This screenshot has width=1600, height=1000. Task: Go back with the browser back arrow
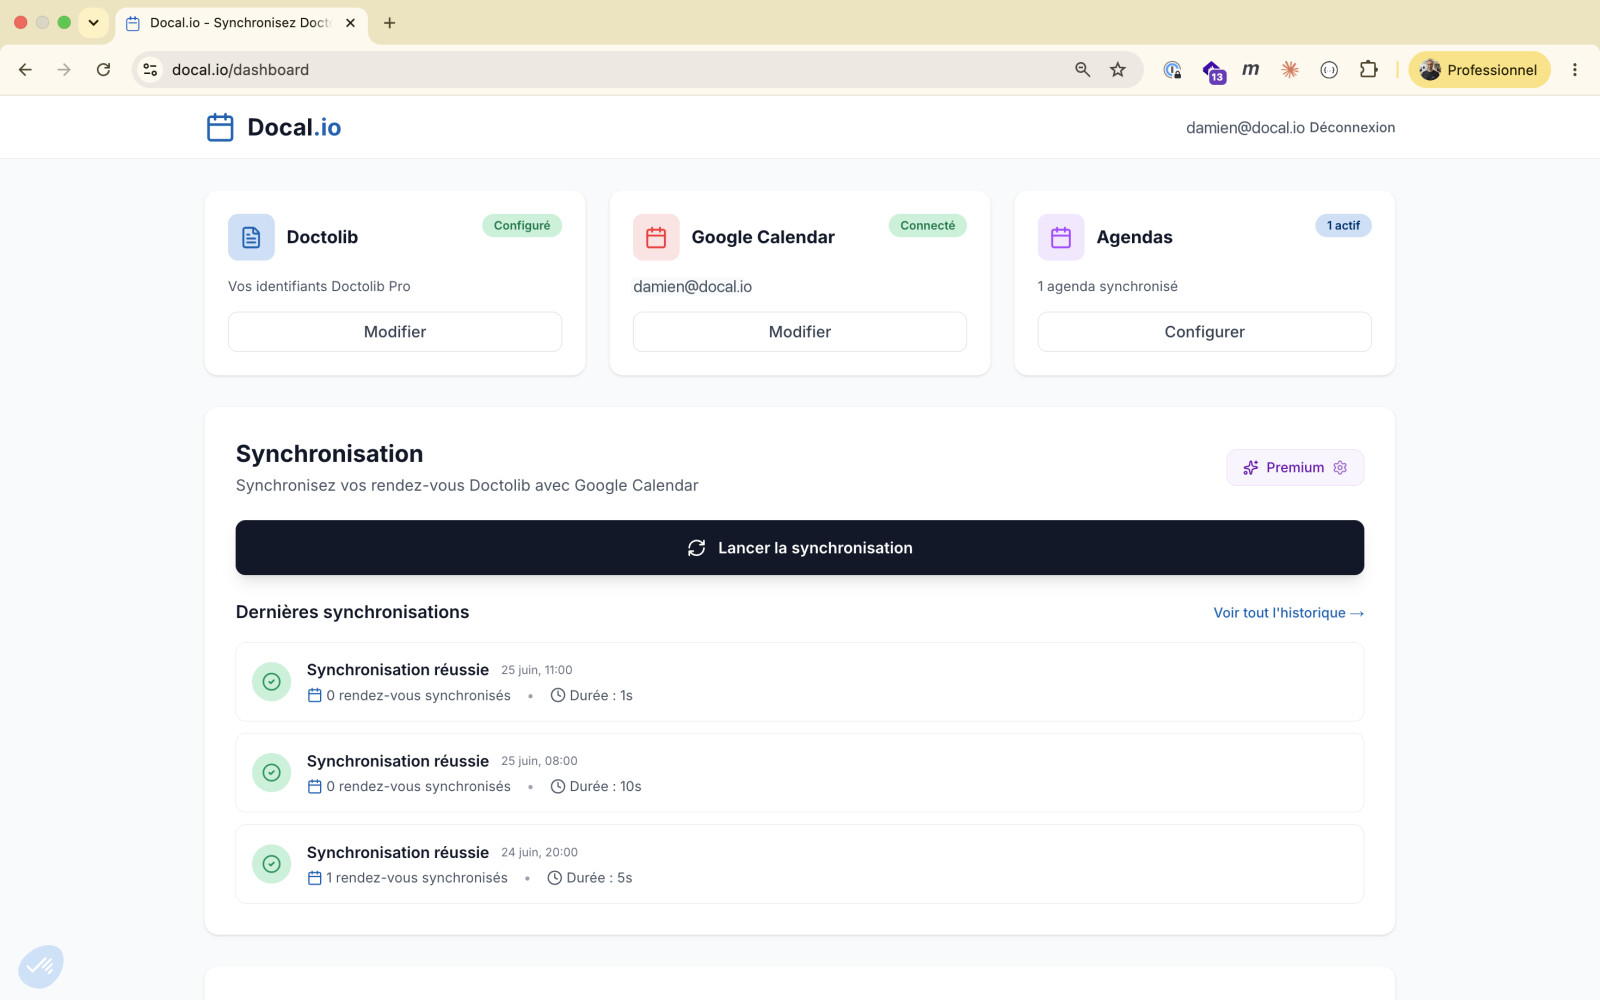pyautogui.click(x=26, y=70)
